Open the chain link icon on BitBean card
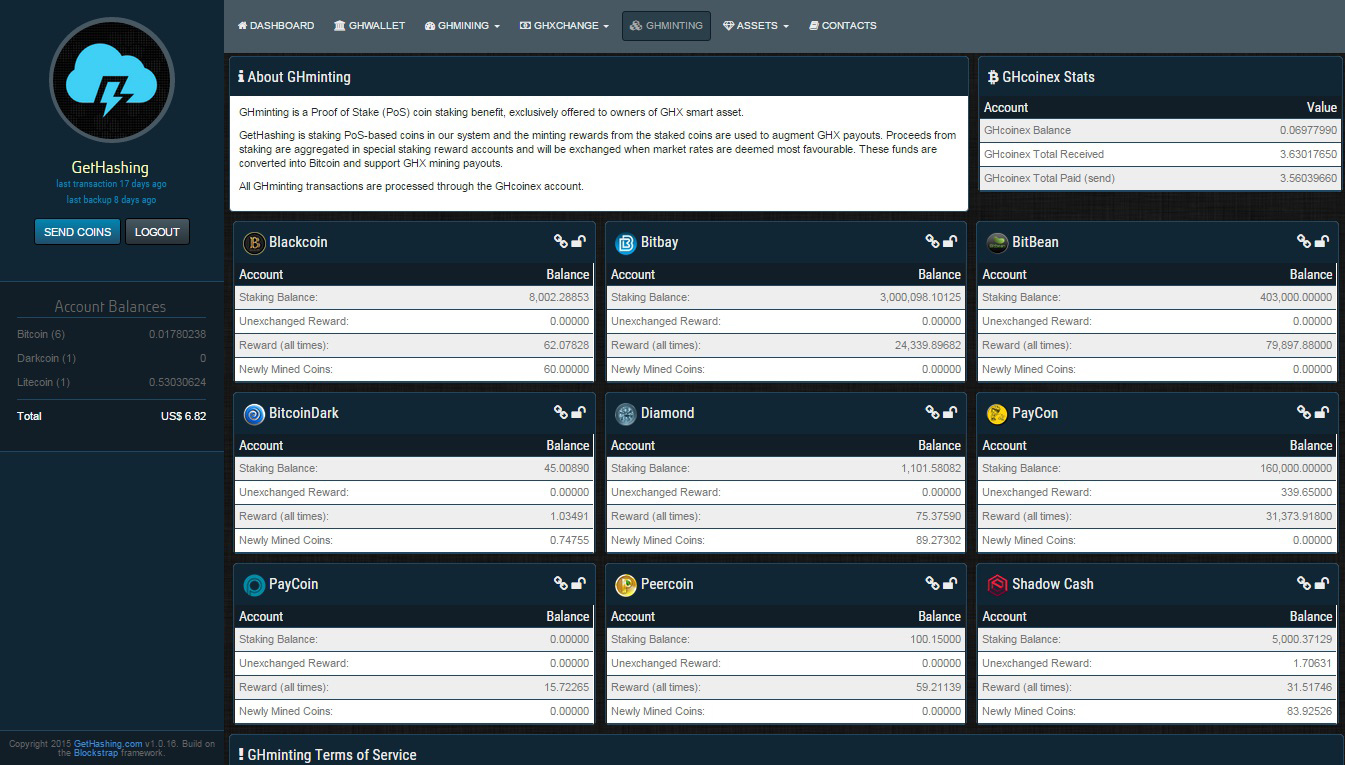This screenshot has height=765, width=1345. [x=1304, y=241]
